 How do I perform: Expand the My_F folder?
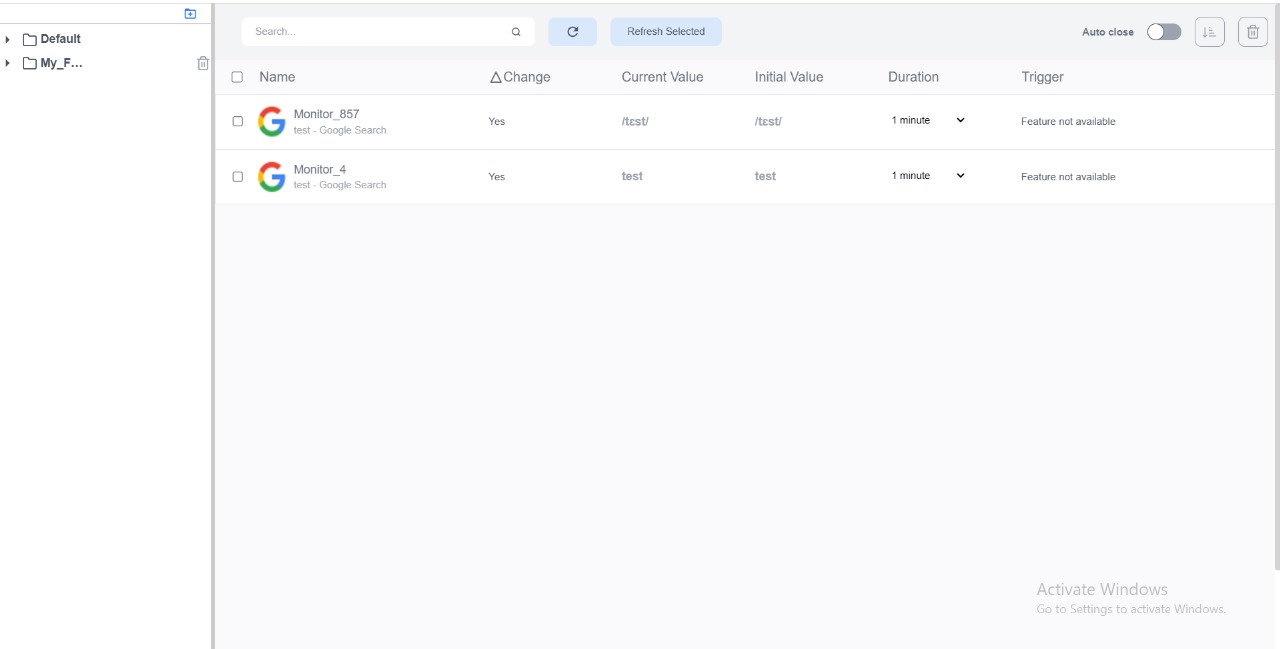click(x=8, y=62)
